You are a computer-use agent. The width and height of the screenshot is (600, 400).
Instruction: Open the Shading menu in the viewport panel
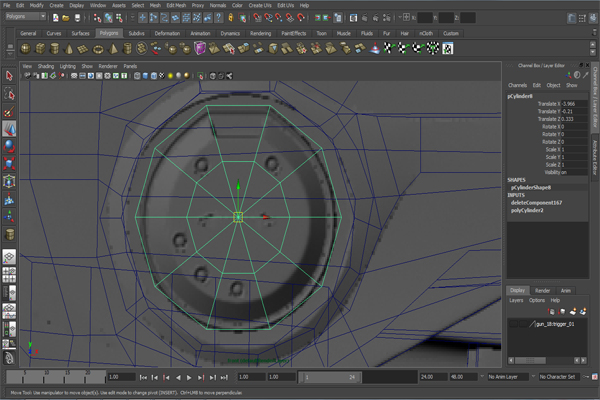(x=46, y=66)
